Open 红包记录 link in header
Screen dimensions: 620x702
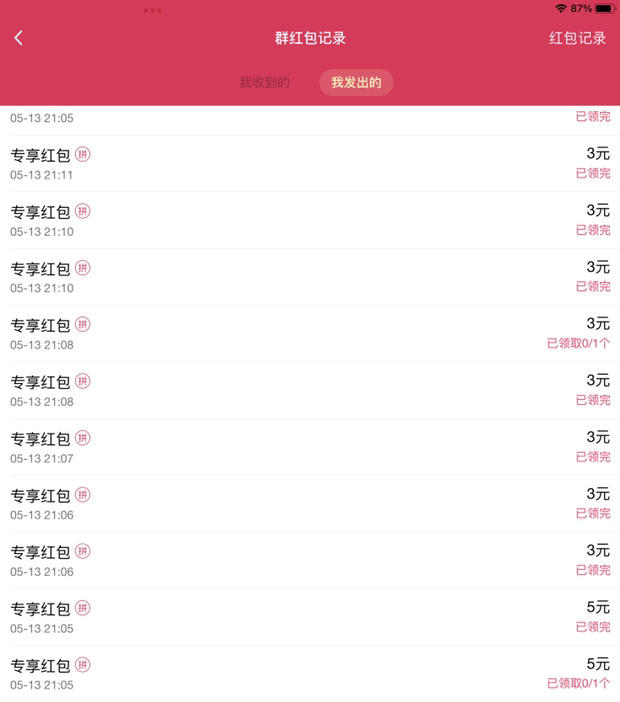(577, 38)
